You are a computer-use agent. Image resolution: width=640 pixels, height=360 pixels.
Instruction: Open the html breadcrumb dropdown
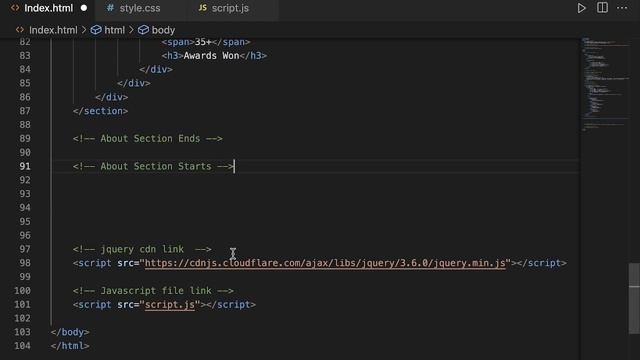coord(114,30)
